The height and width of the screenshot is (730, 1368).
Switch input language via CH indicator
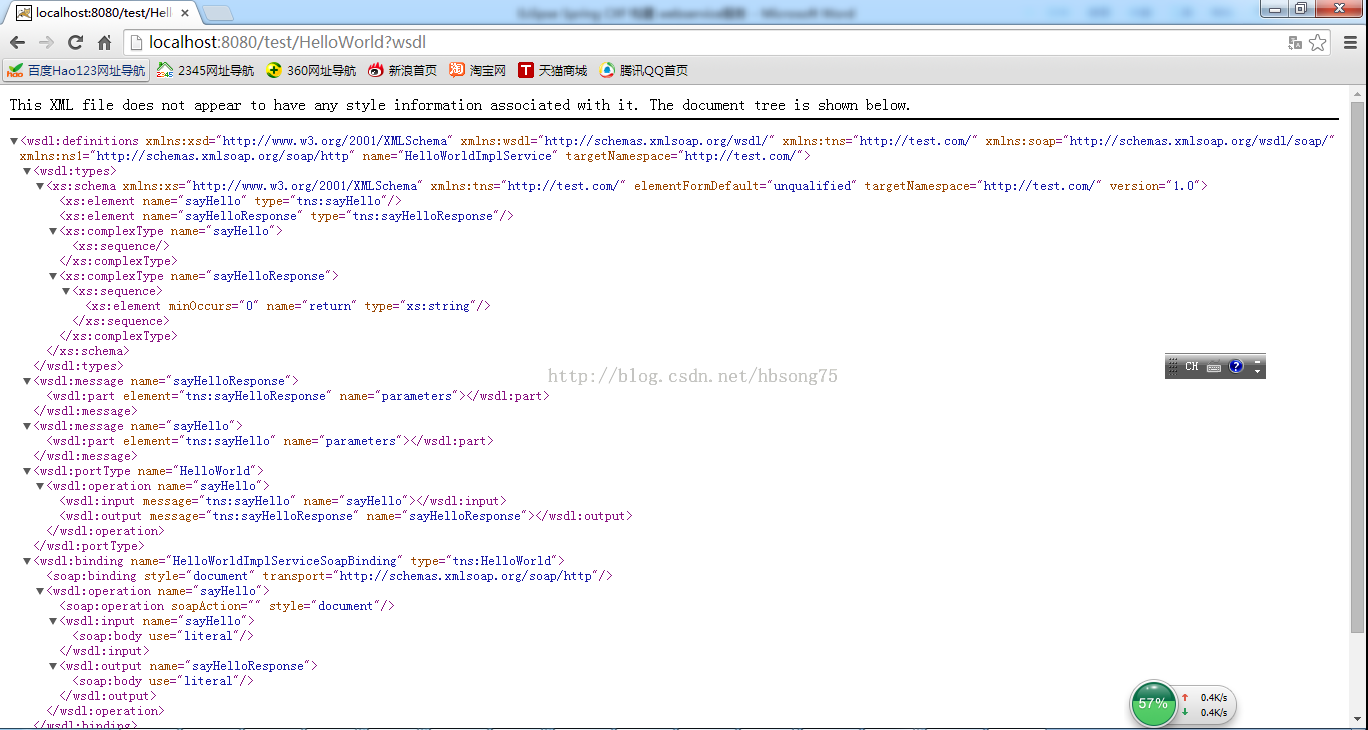pos(1191,367)
